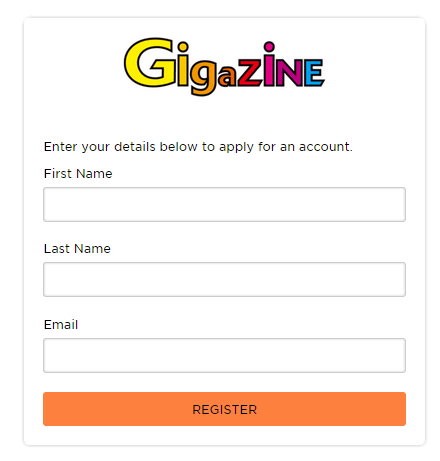Click the First Name label
The image size is (440, 461).
click(78, 174)
